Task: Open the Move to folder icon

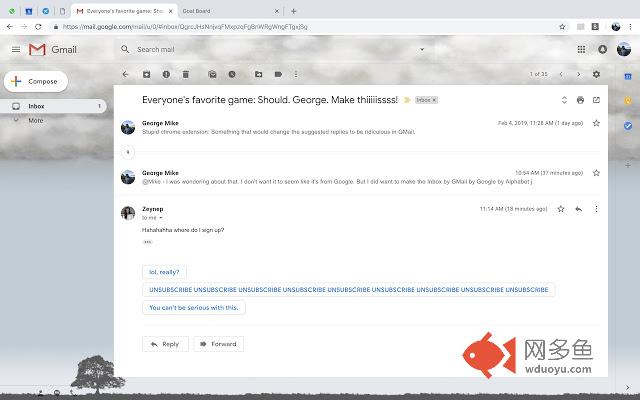Action: tap(258, 74)
